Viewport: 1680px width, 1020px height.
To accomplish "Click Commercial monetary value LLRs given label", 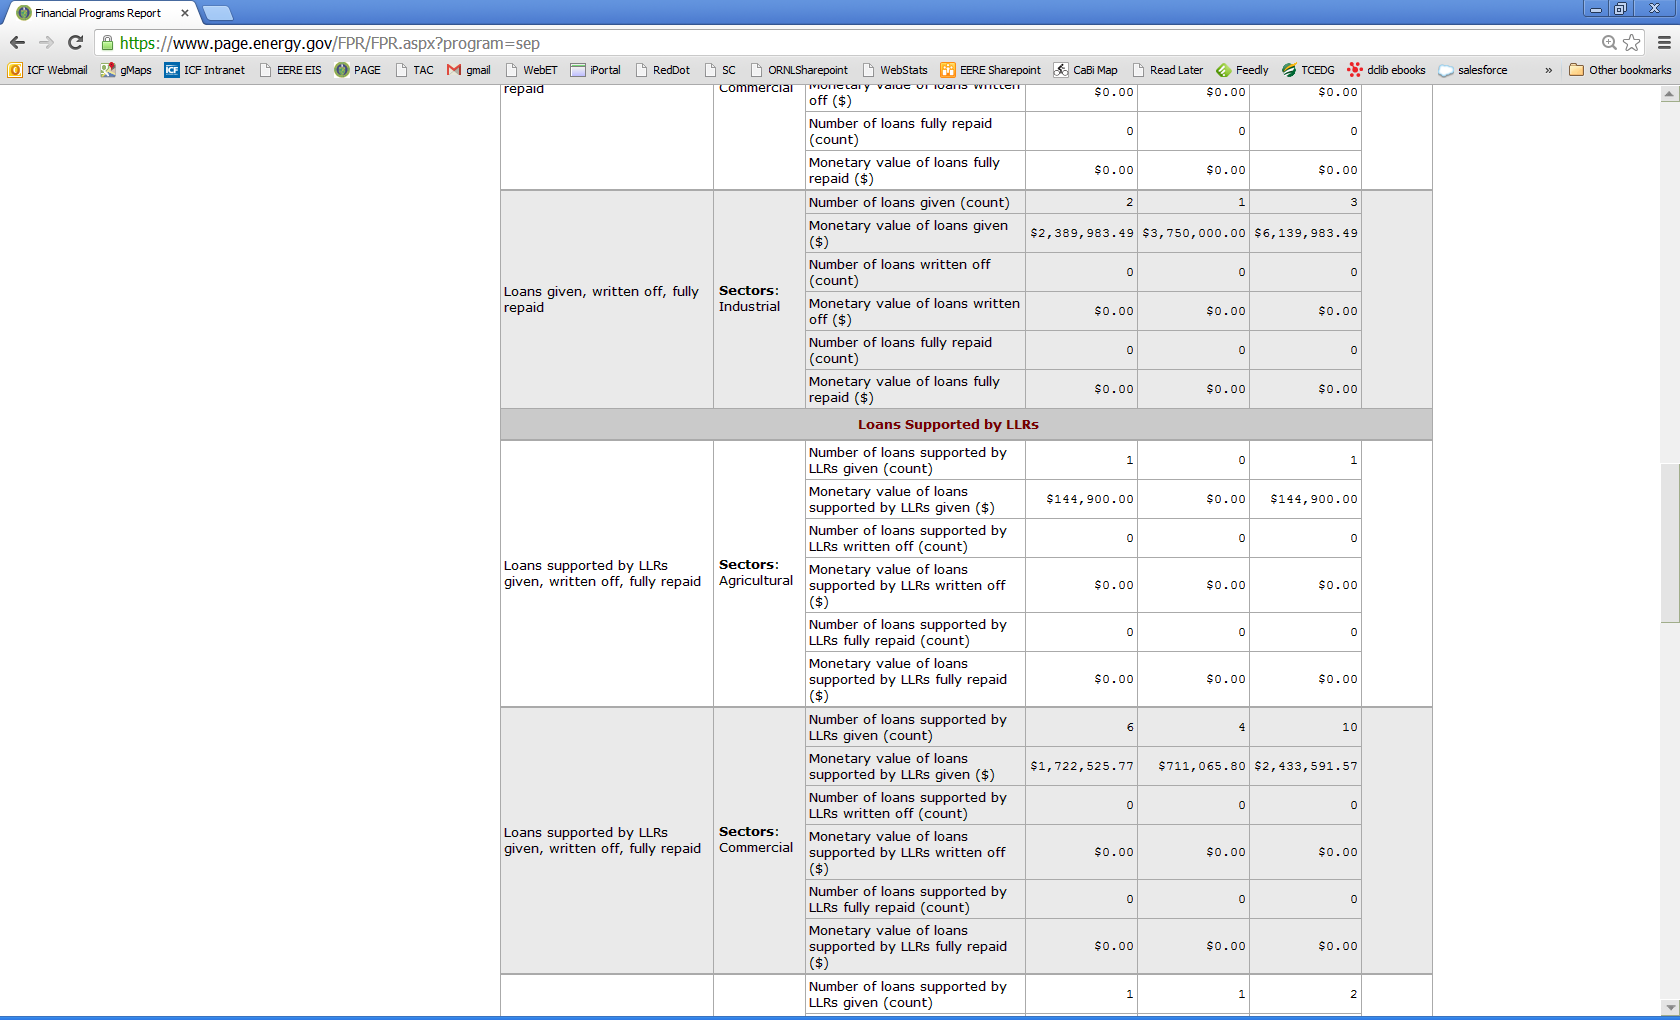I will (x=901, y=766).
